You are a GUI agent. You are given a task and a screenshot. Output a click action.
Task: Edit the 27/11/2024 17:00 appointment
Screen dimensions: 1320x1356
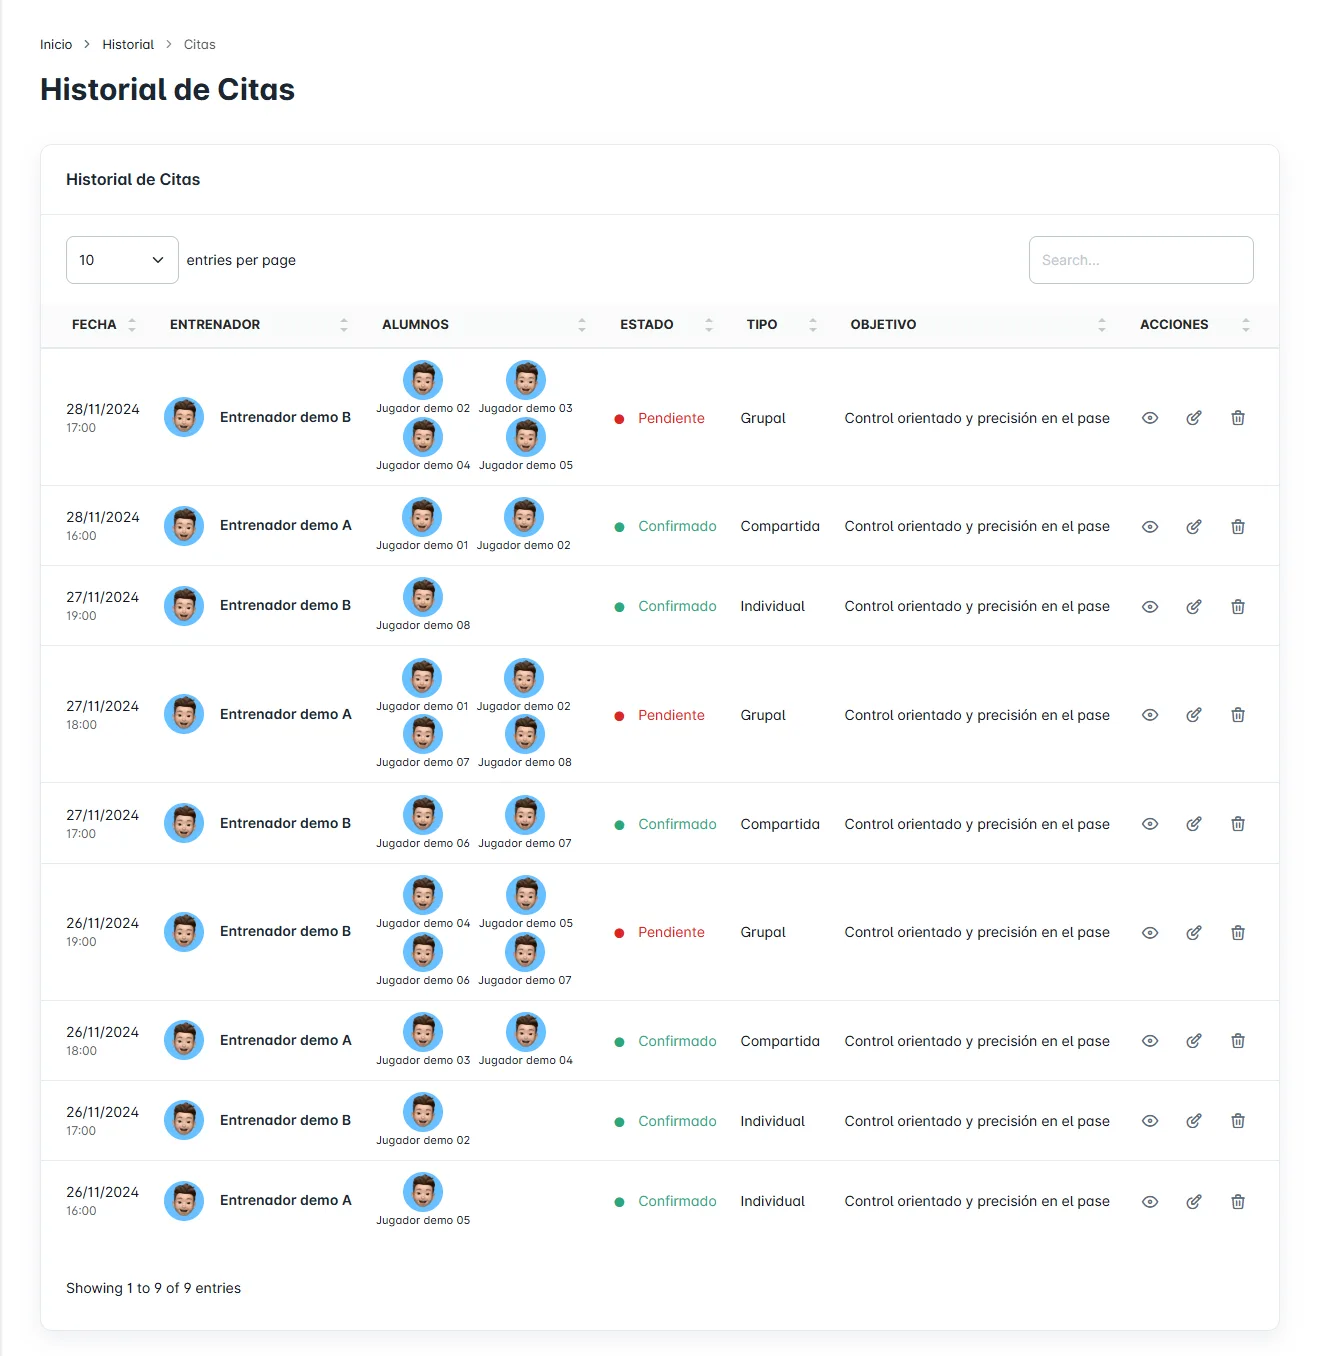point(1194,824)
